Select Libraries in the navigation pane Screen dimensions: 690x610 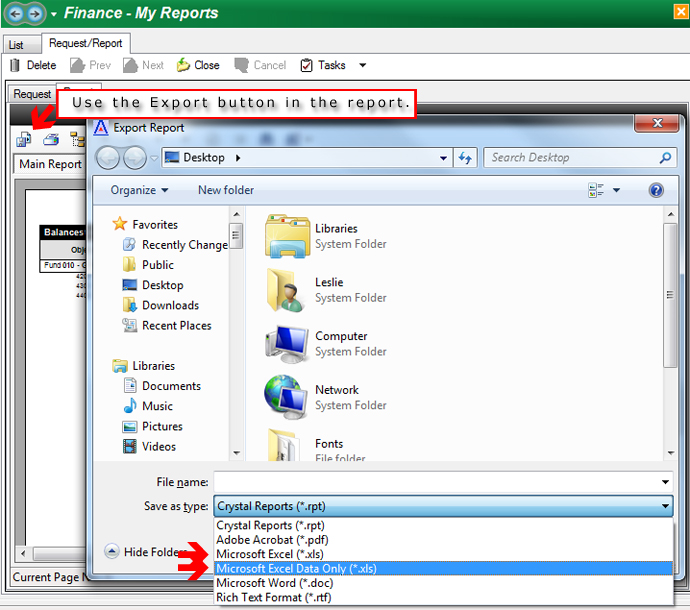(144, 366)
